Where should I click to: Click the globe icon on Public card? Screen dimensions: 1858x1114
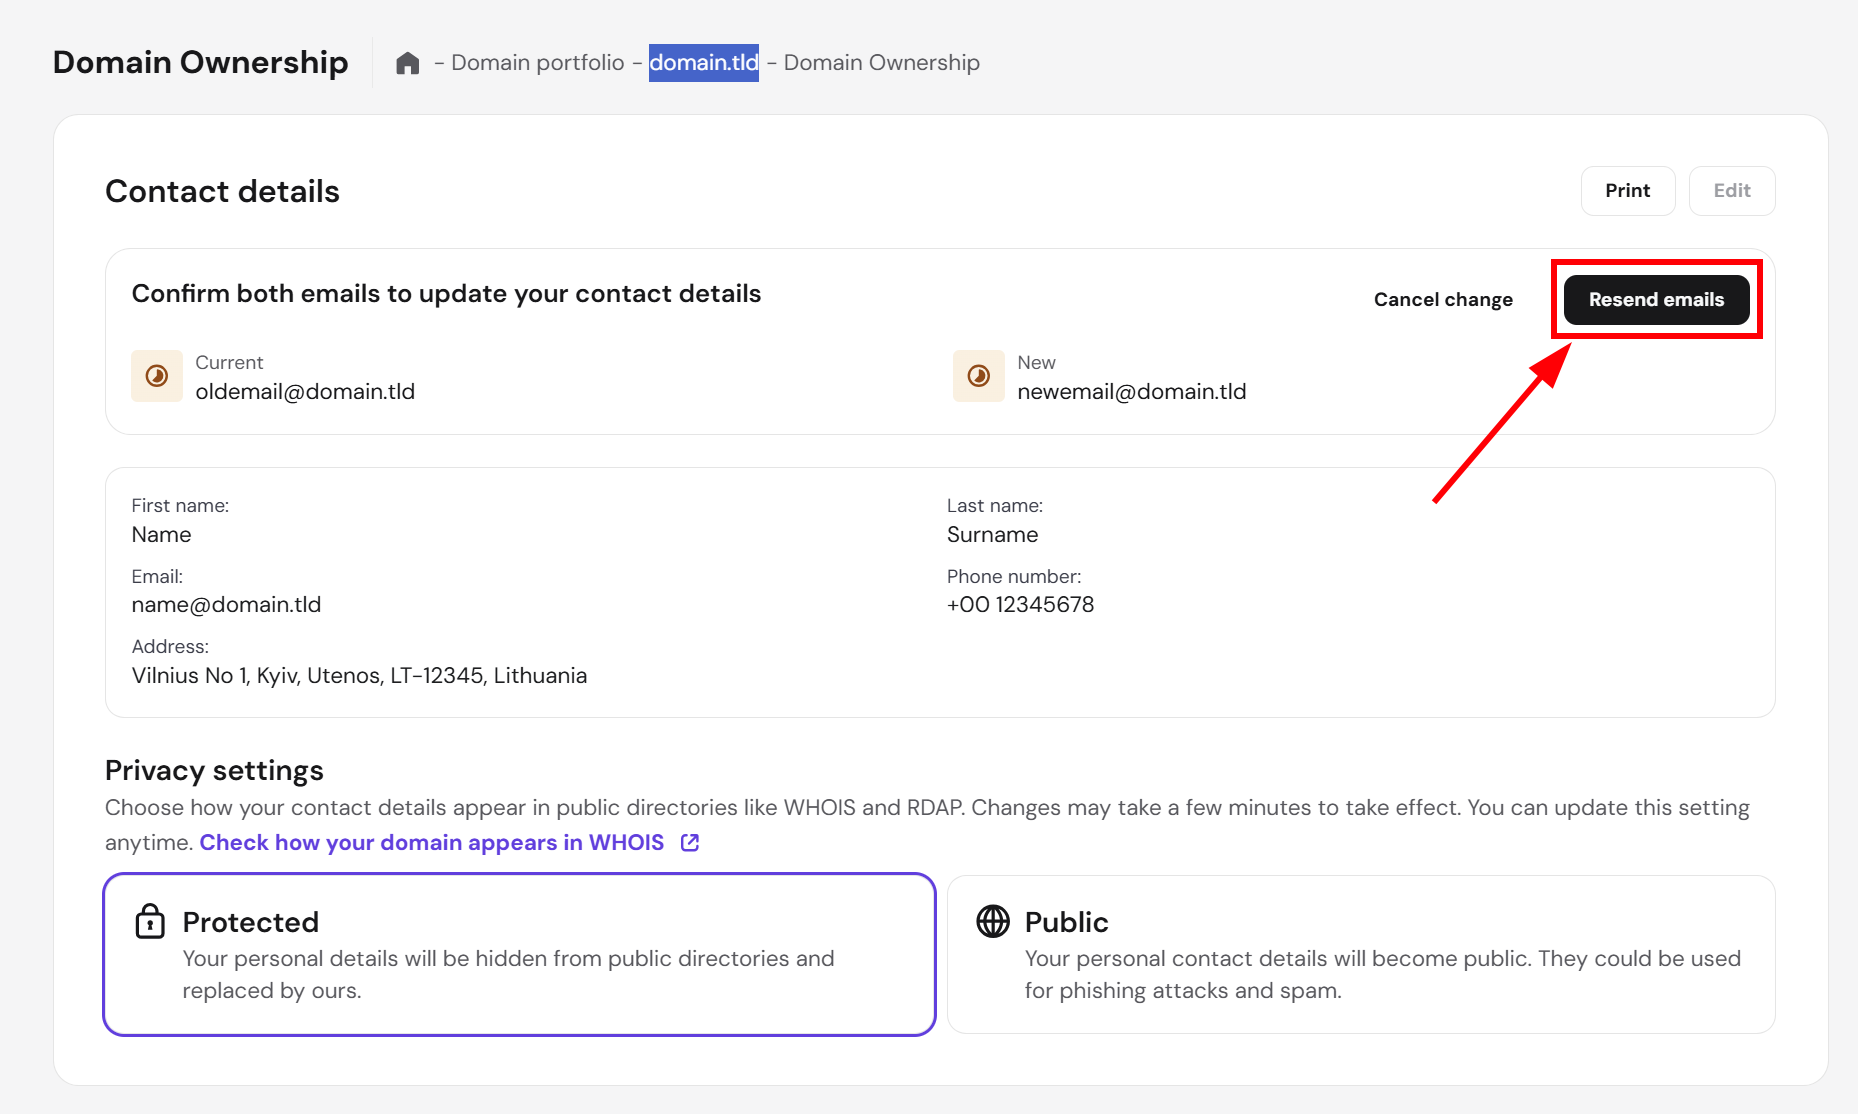[993, 921]
